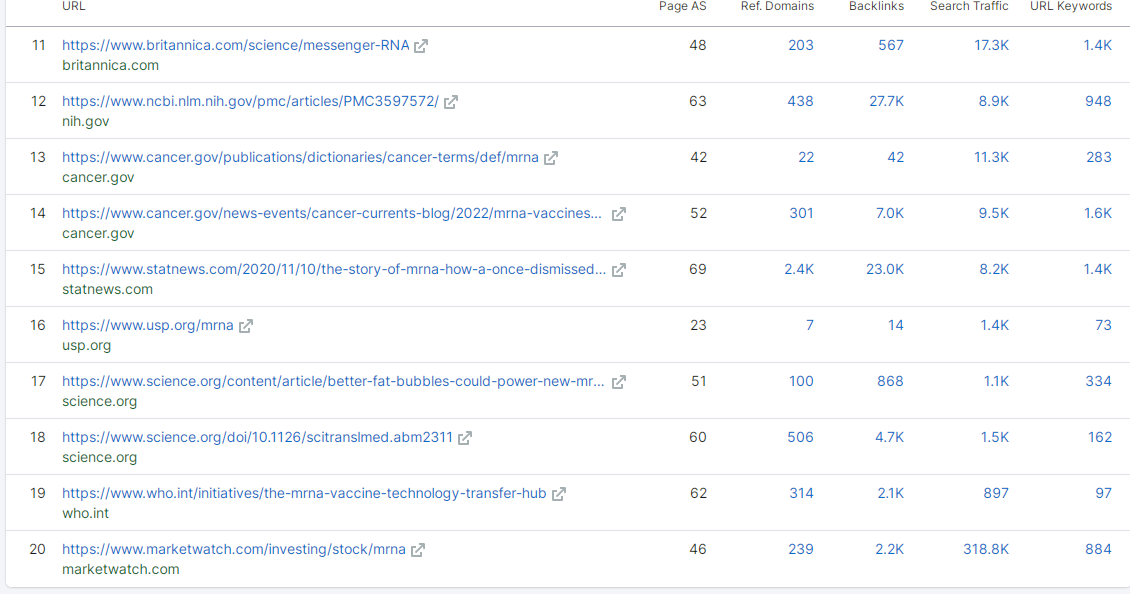
Task: Click the URL Keywords column header
Action: click(x=1071, y=6)
